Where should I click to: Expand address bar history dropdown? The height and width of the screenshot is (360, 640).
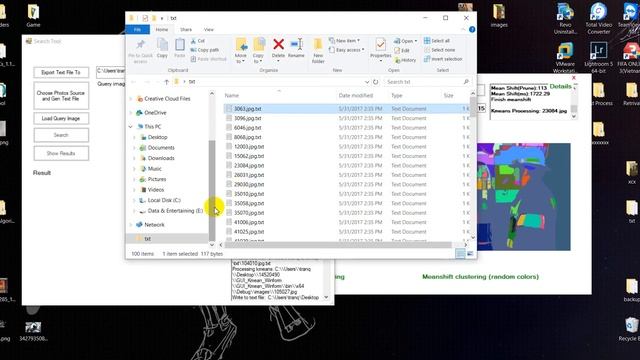(x=367, y=82)
